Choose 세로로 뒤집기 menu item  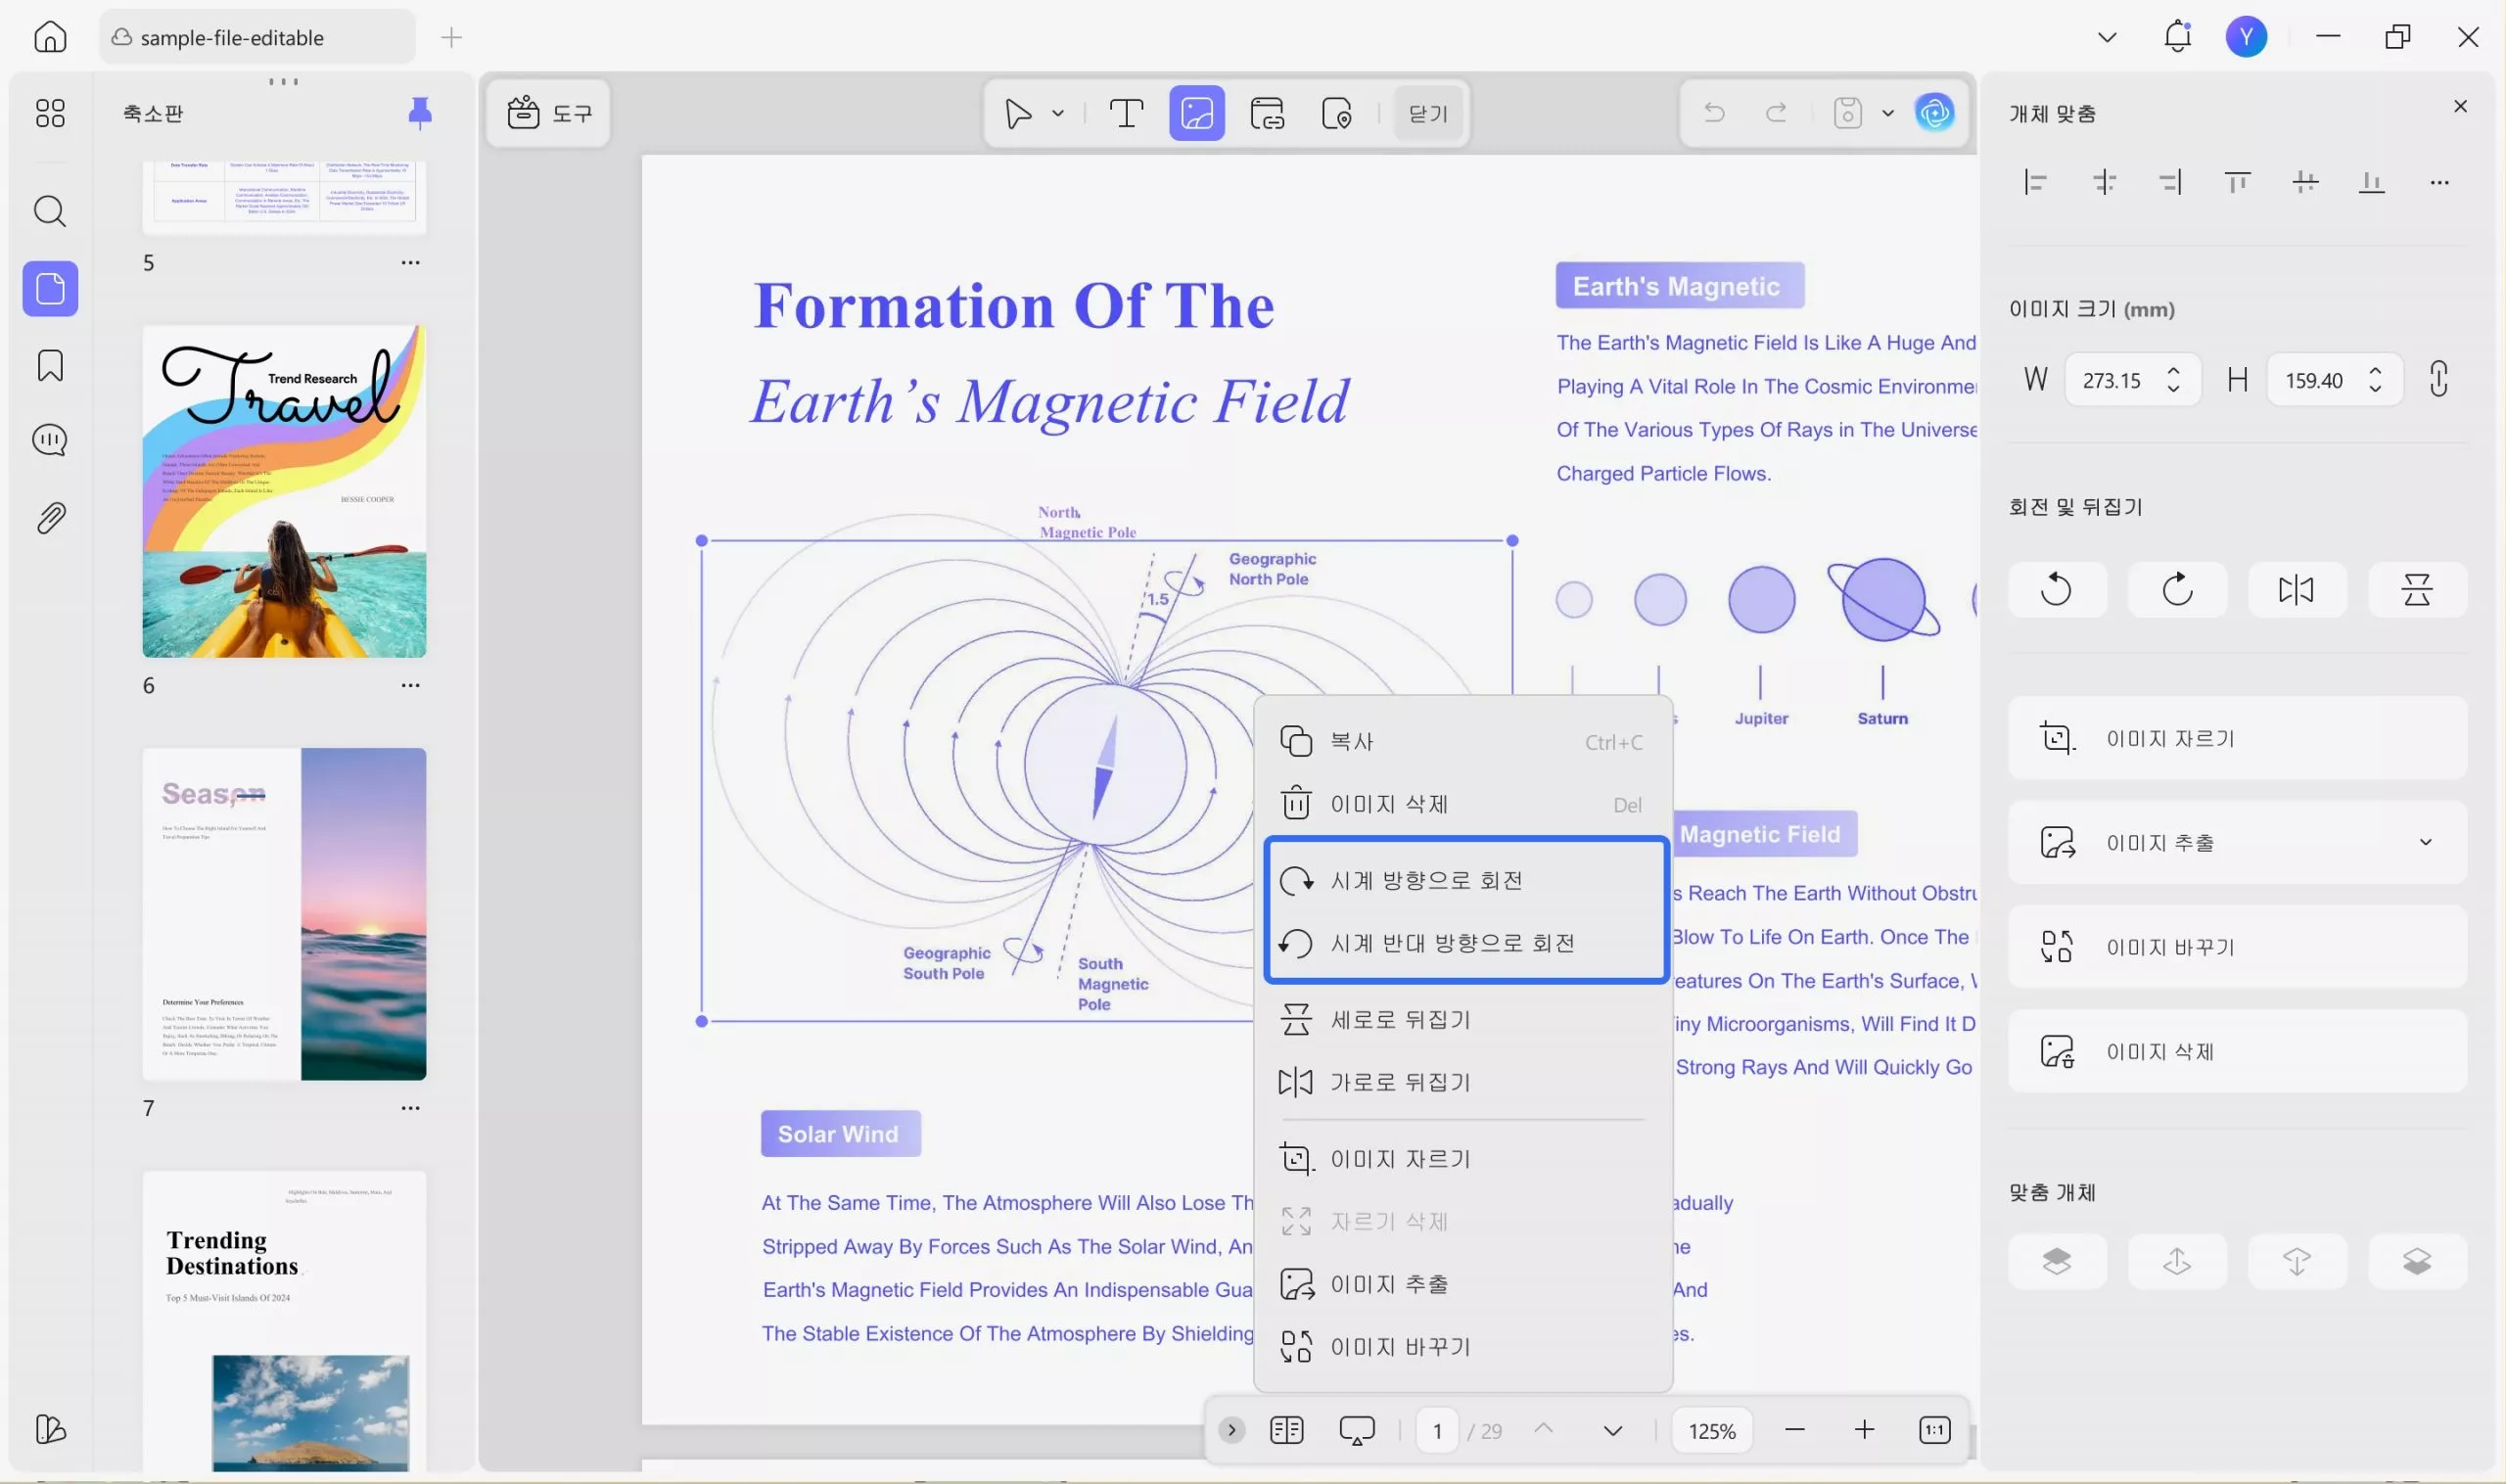tap(1462, 1019)
